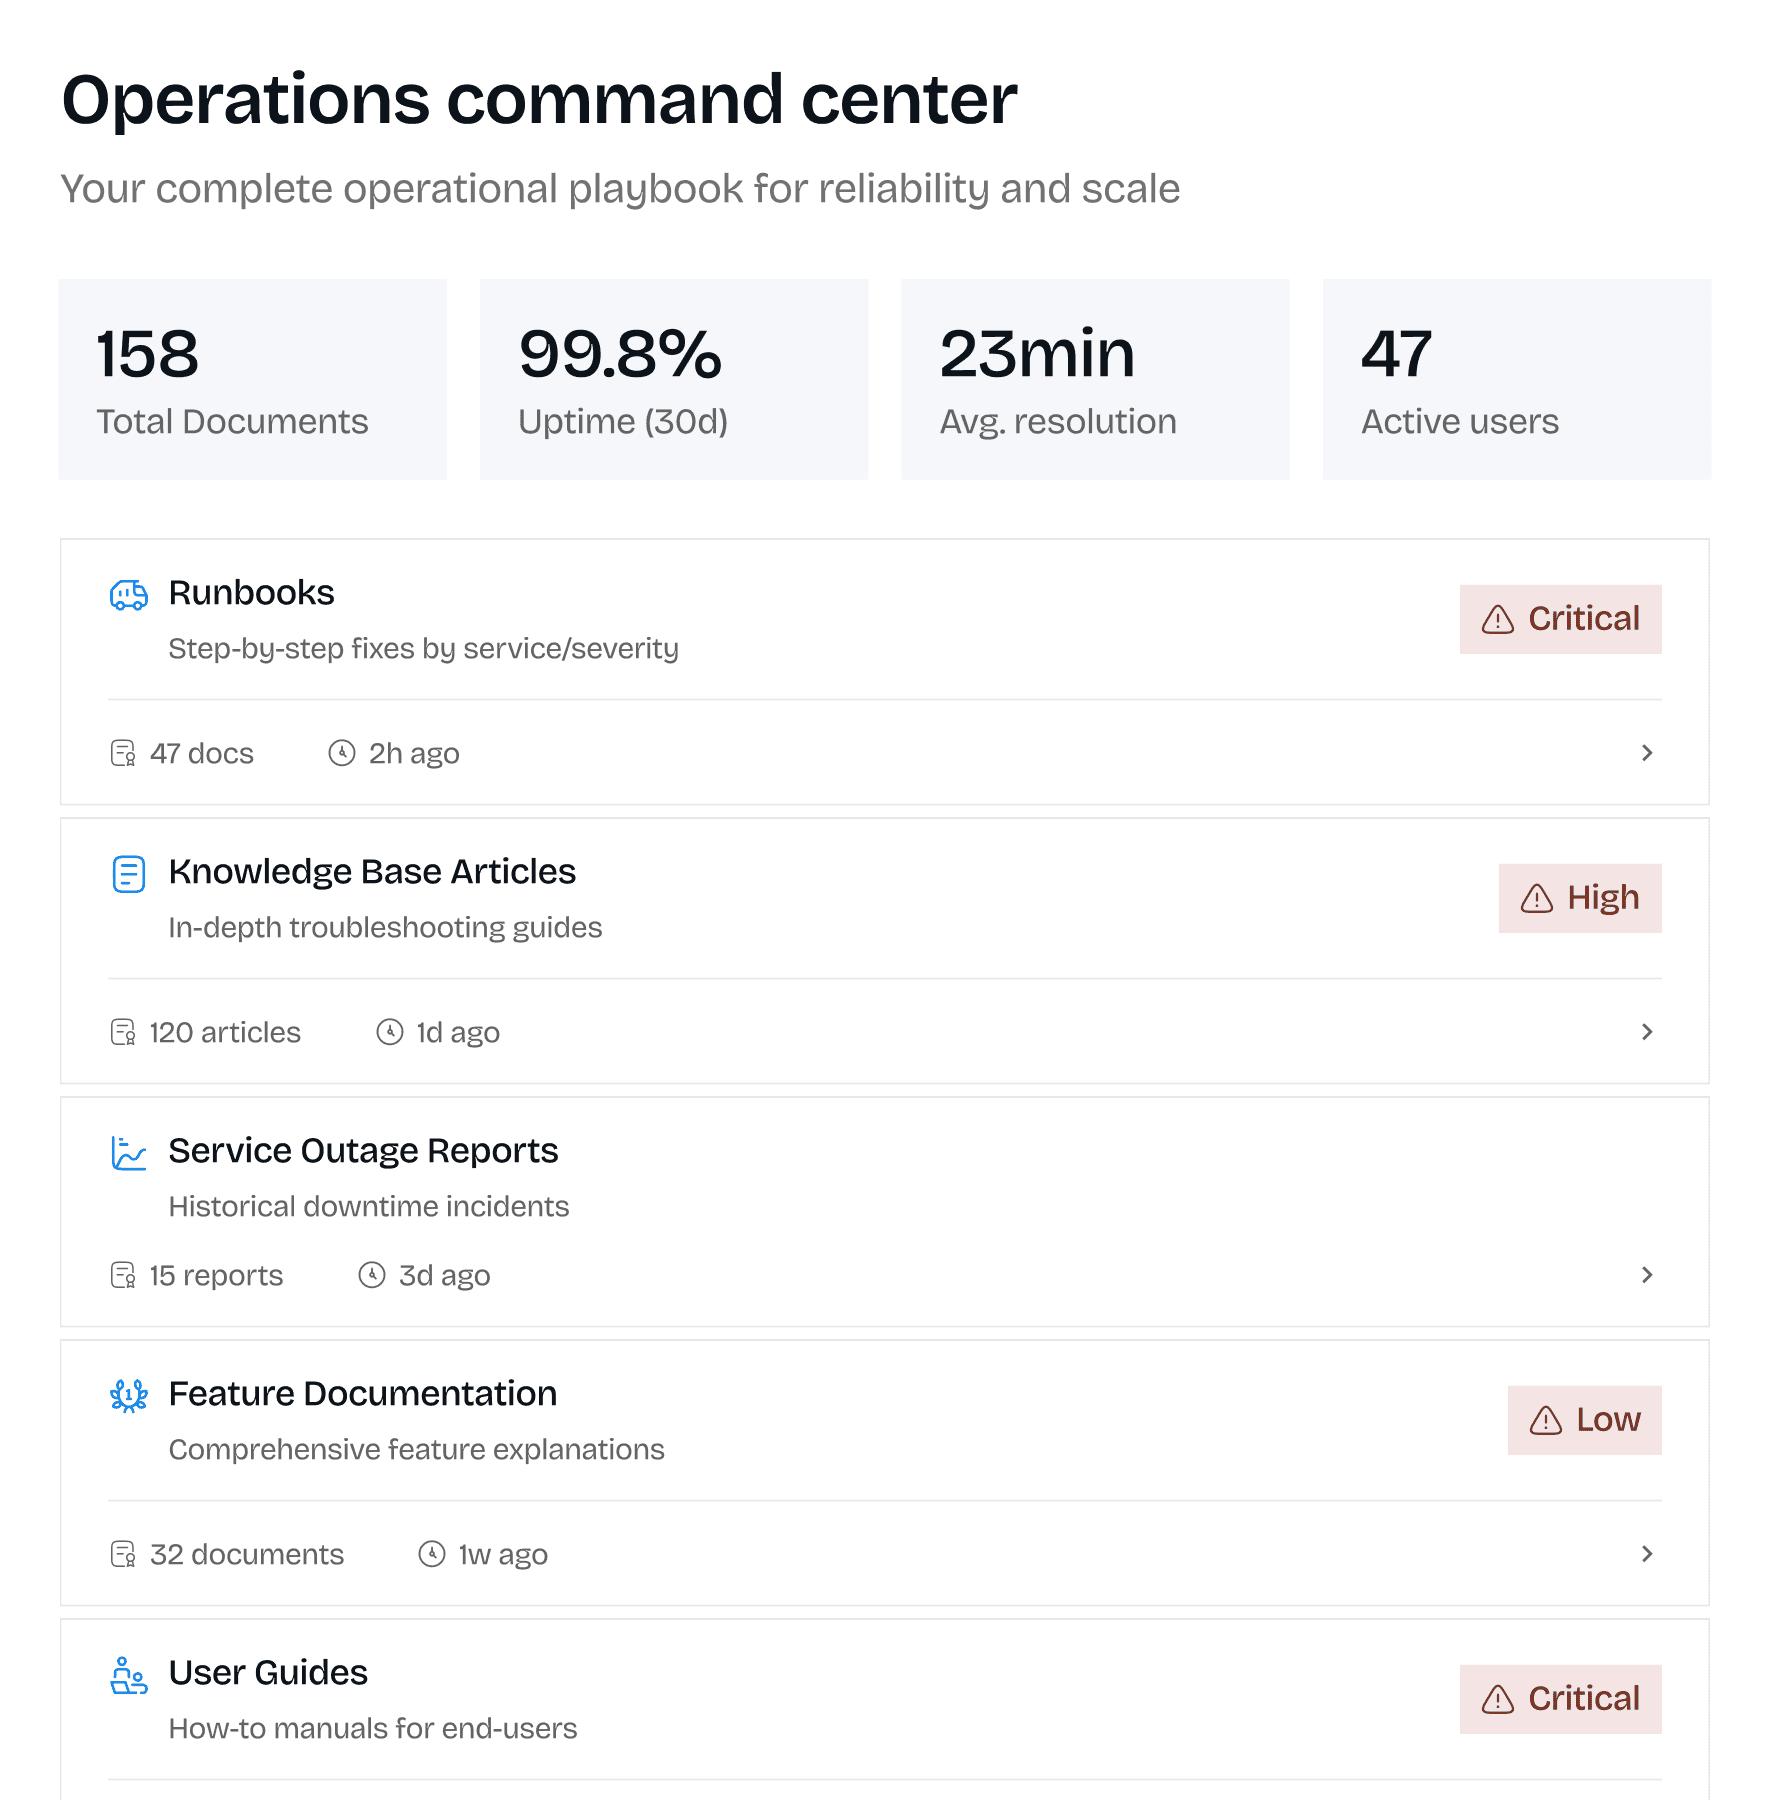Open the User Guides heading
The height and width of the screenshot is (1800, 1770).
[268, 1673]
